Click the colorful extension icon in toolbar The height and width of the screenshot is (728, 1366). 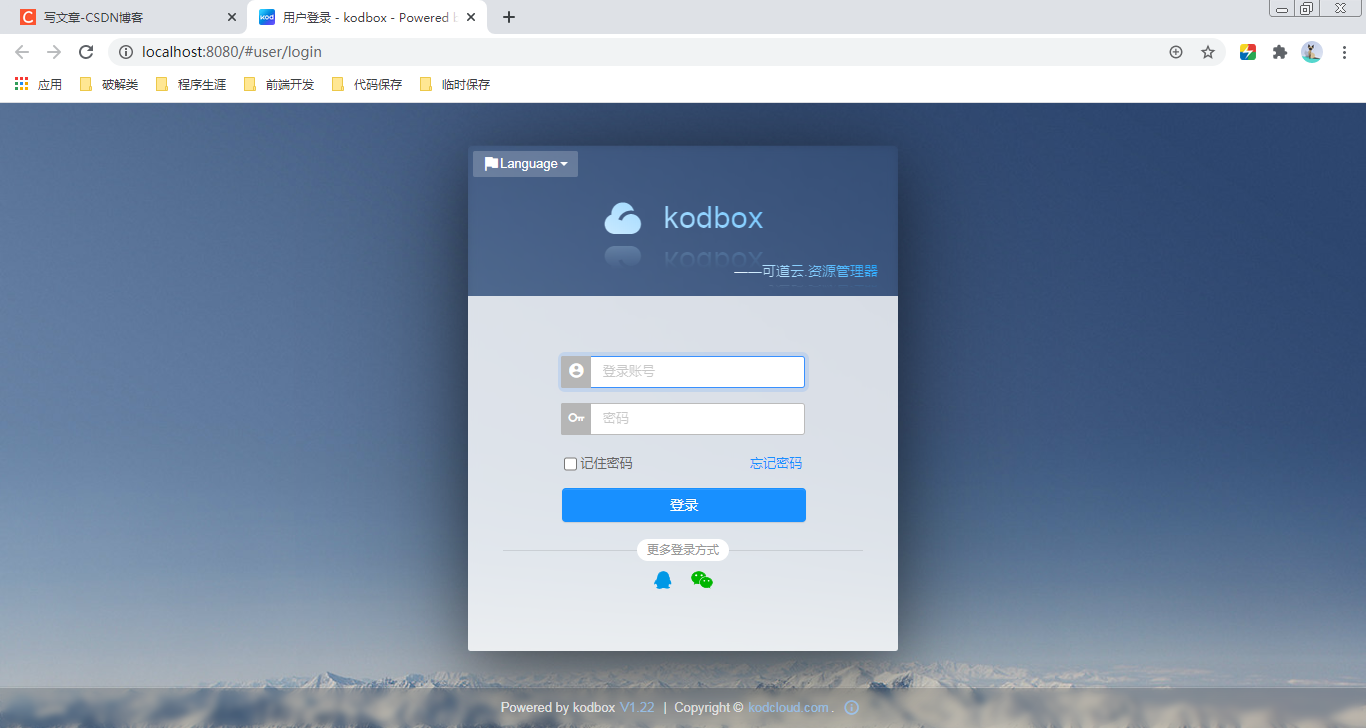pyautogui.click(x=1248, y=52)
